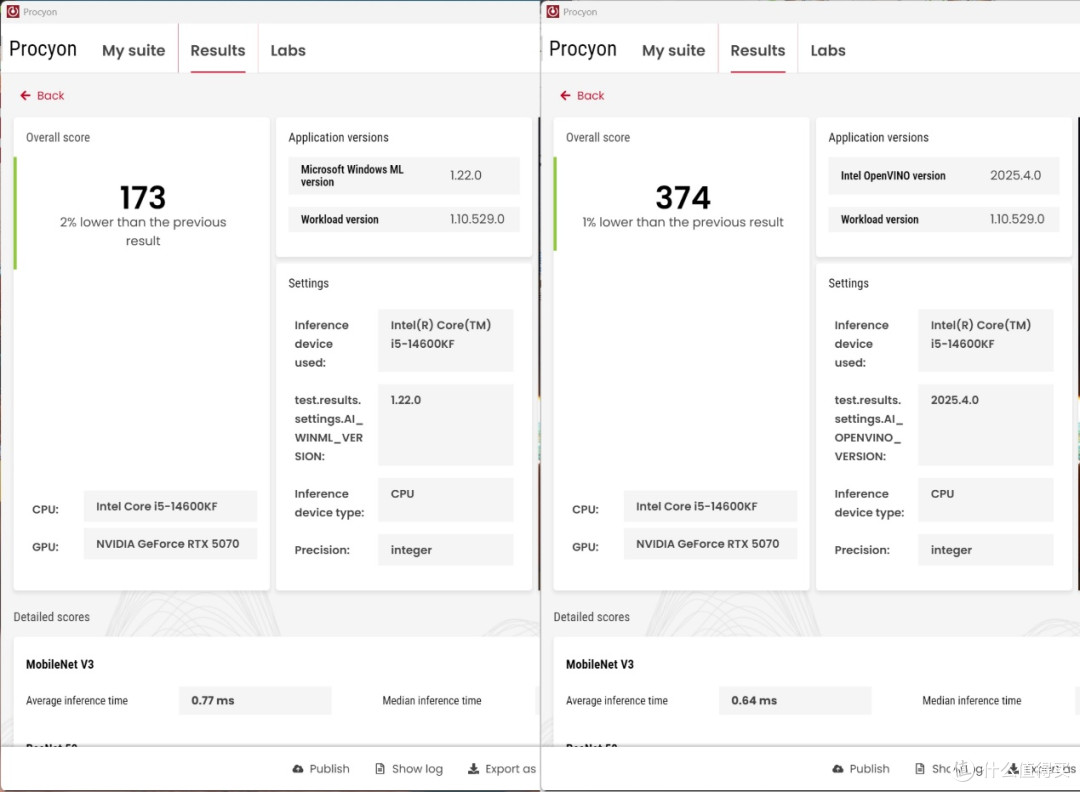Click Inference device type CPU in left window

pos(446,499)
